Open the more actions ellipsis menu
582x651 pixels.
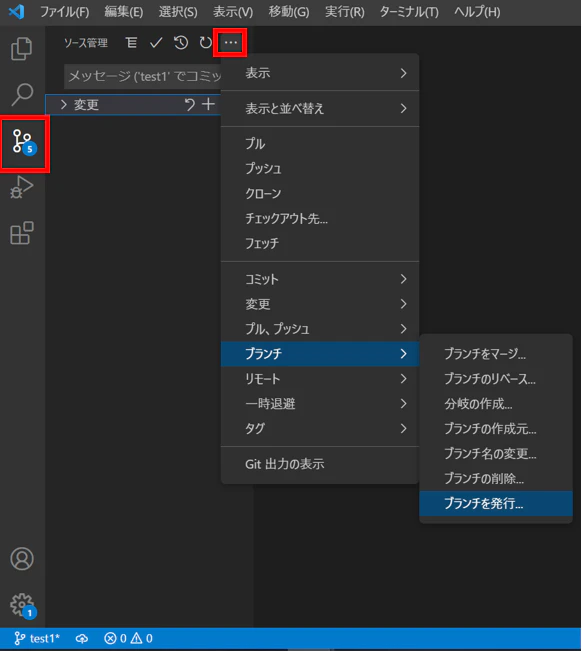tap(230, 42)
